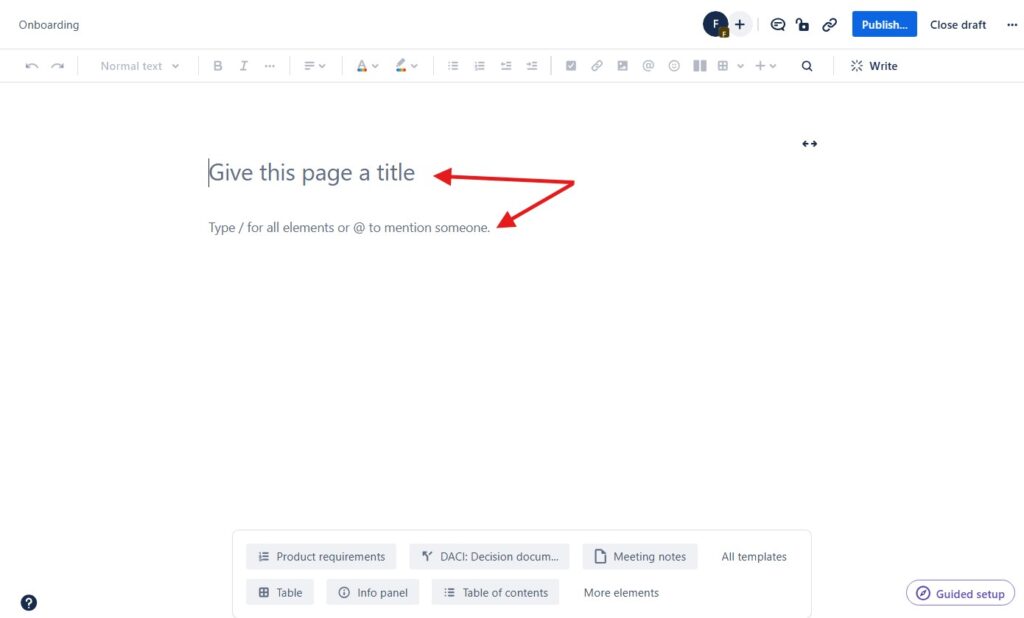
Task: Open find and replace search
Action: [x=806, y=65]
